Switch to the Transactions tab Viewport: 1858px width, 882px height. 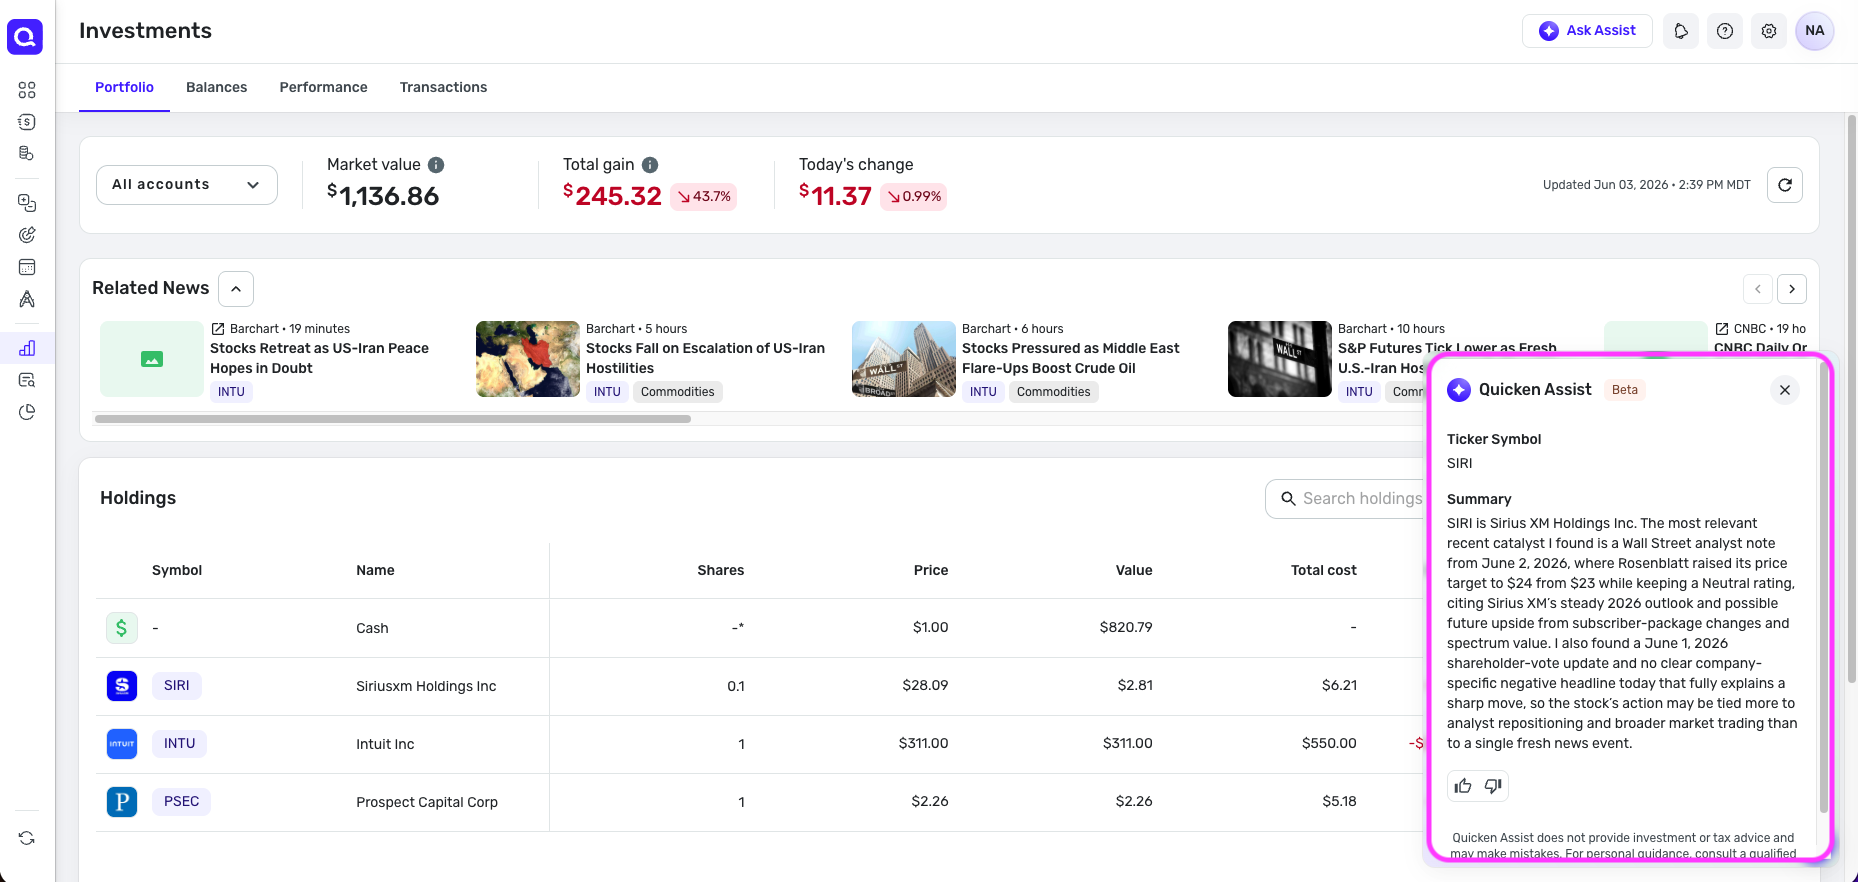click(x=444, y=88)
